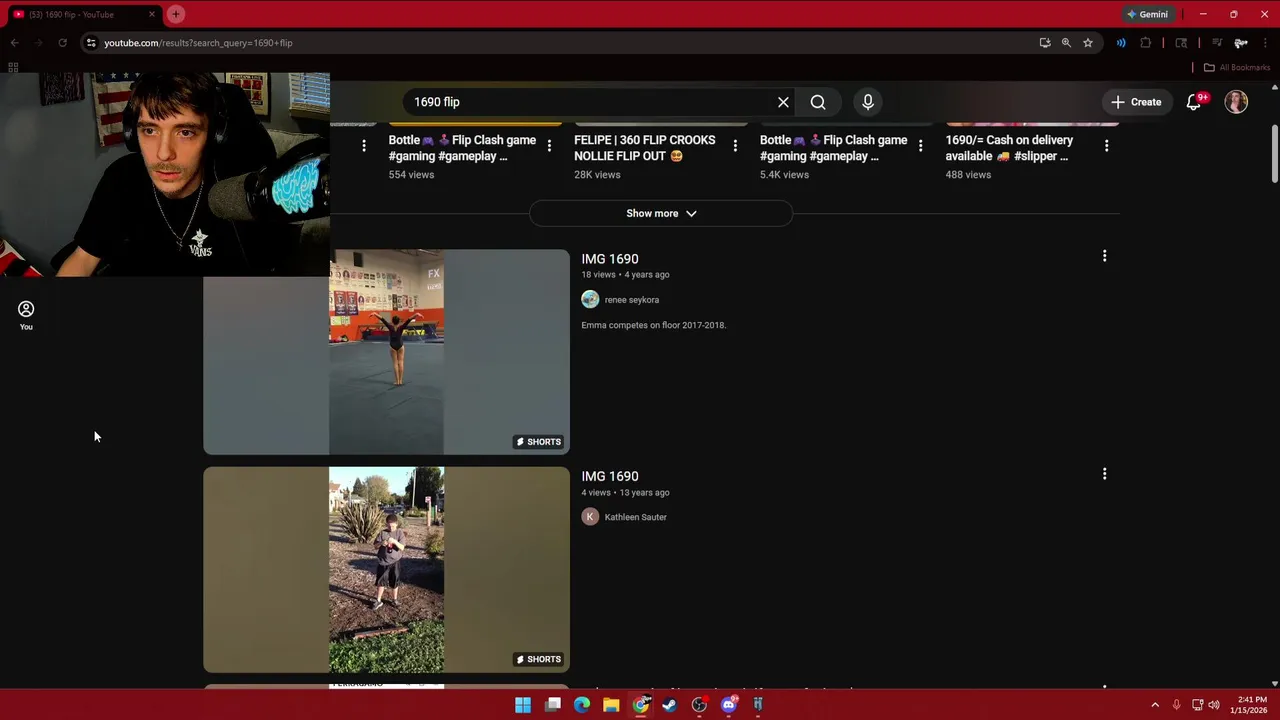Viewport: 1280px width, 720px height.
Task: Go back in browser history
Action: click(x=14, y=43)
